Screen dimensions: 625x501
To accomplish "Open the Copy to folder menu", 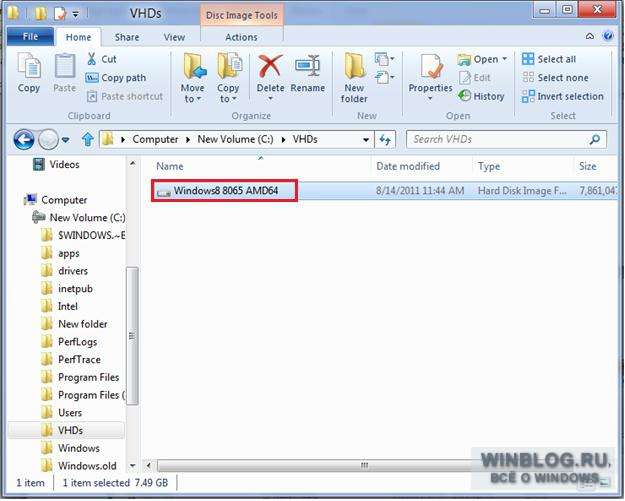I will point(228,78).
